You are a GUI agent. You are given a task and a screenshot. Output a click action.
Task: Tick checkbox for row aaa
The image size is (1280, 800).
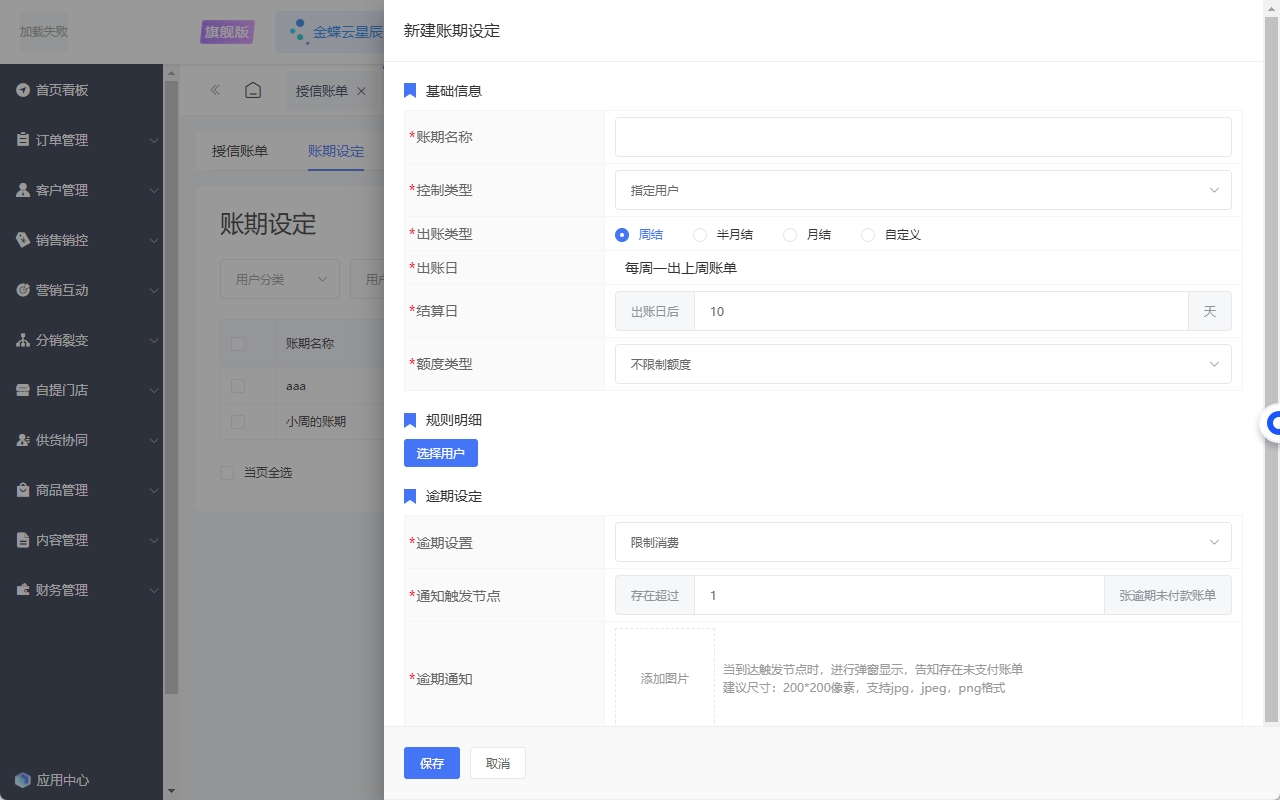click(x=238, y=386)
